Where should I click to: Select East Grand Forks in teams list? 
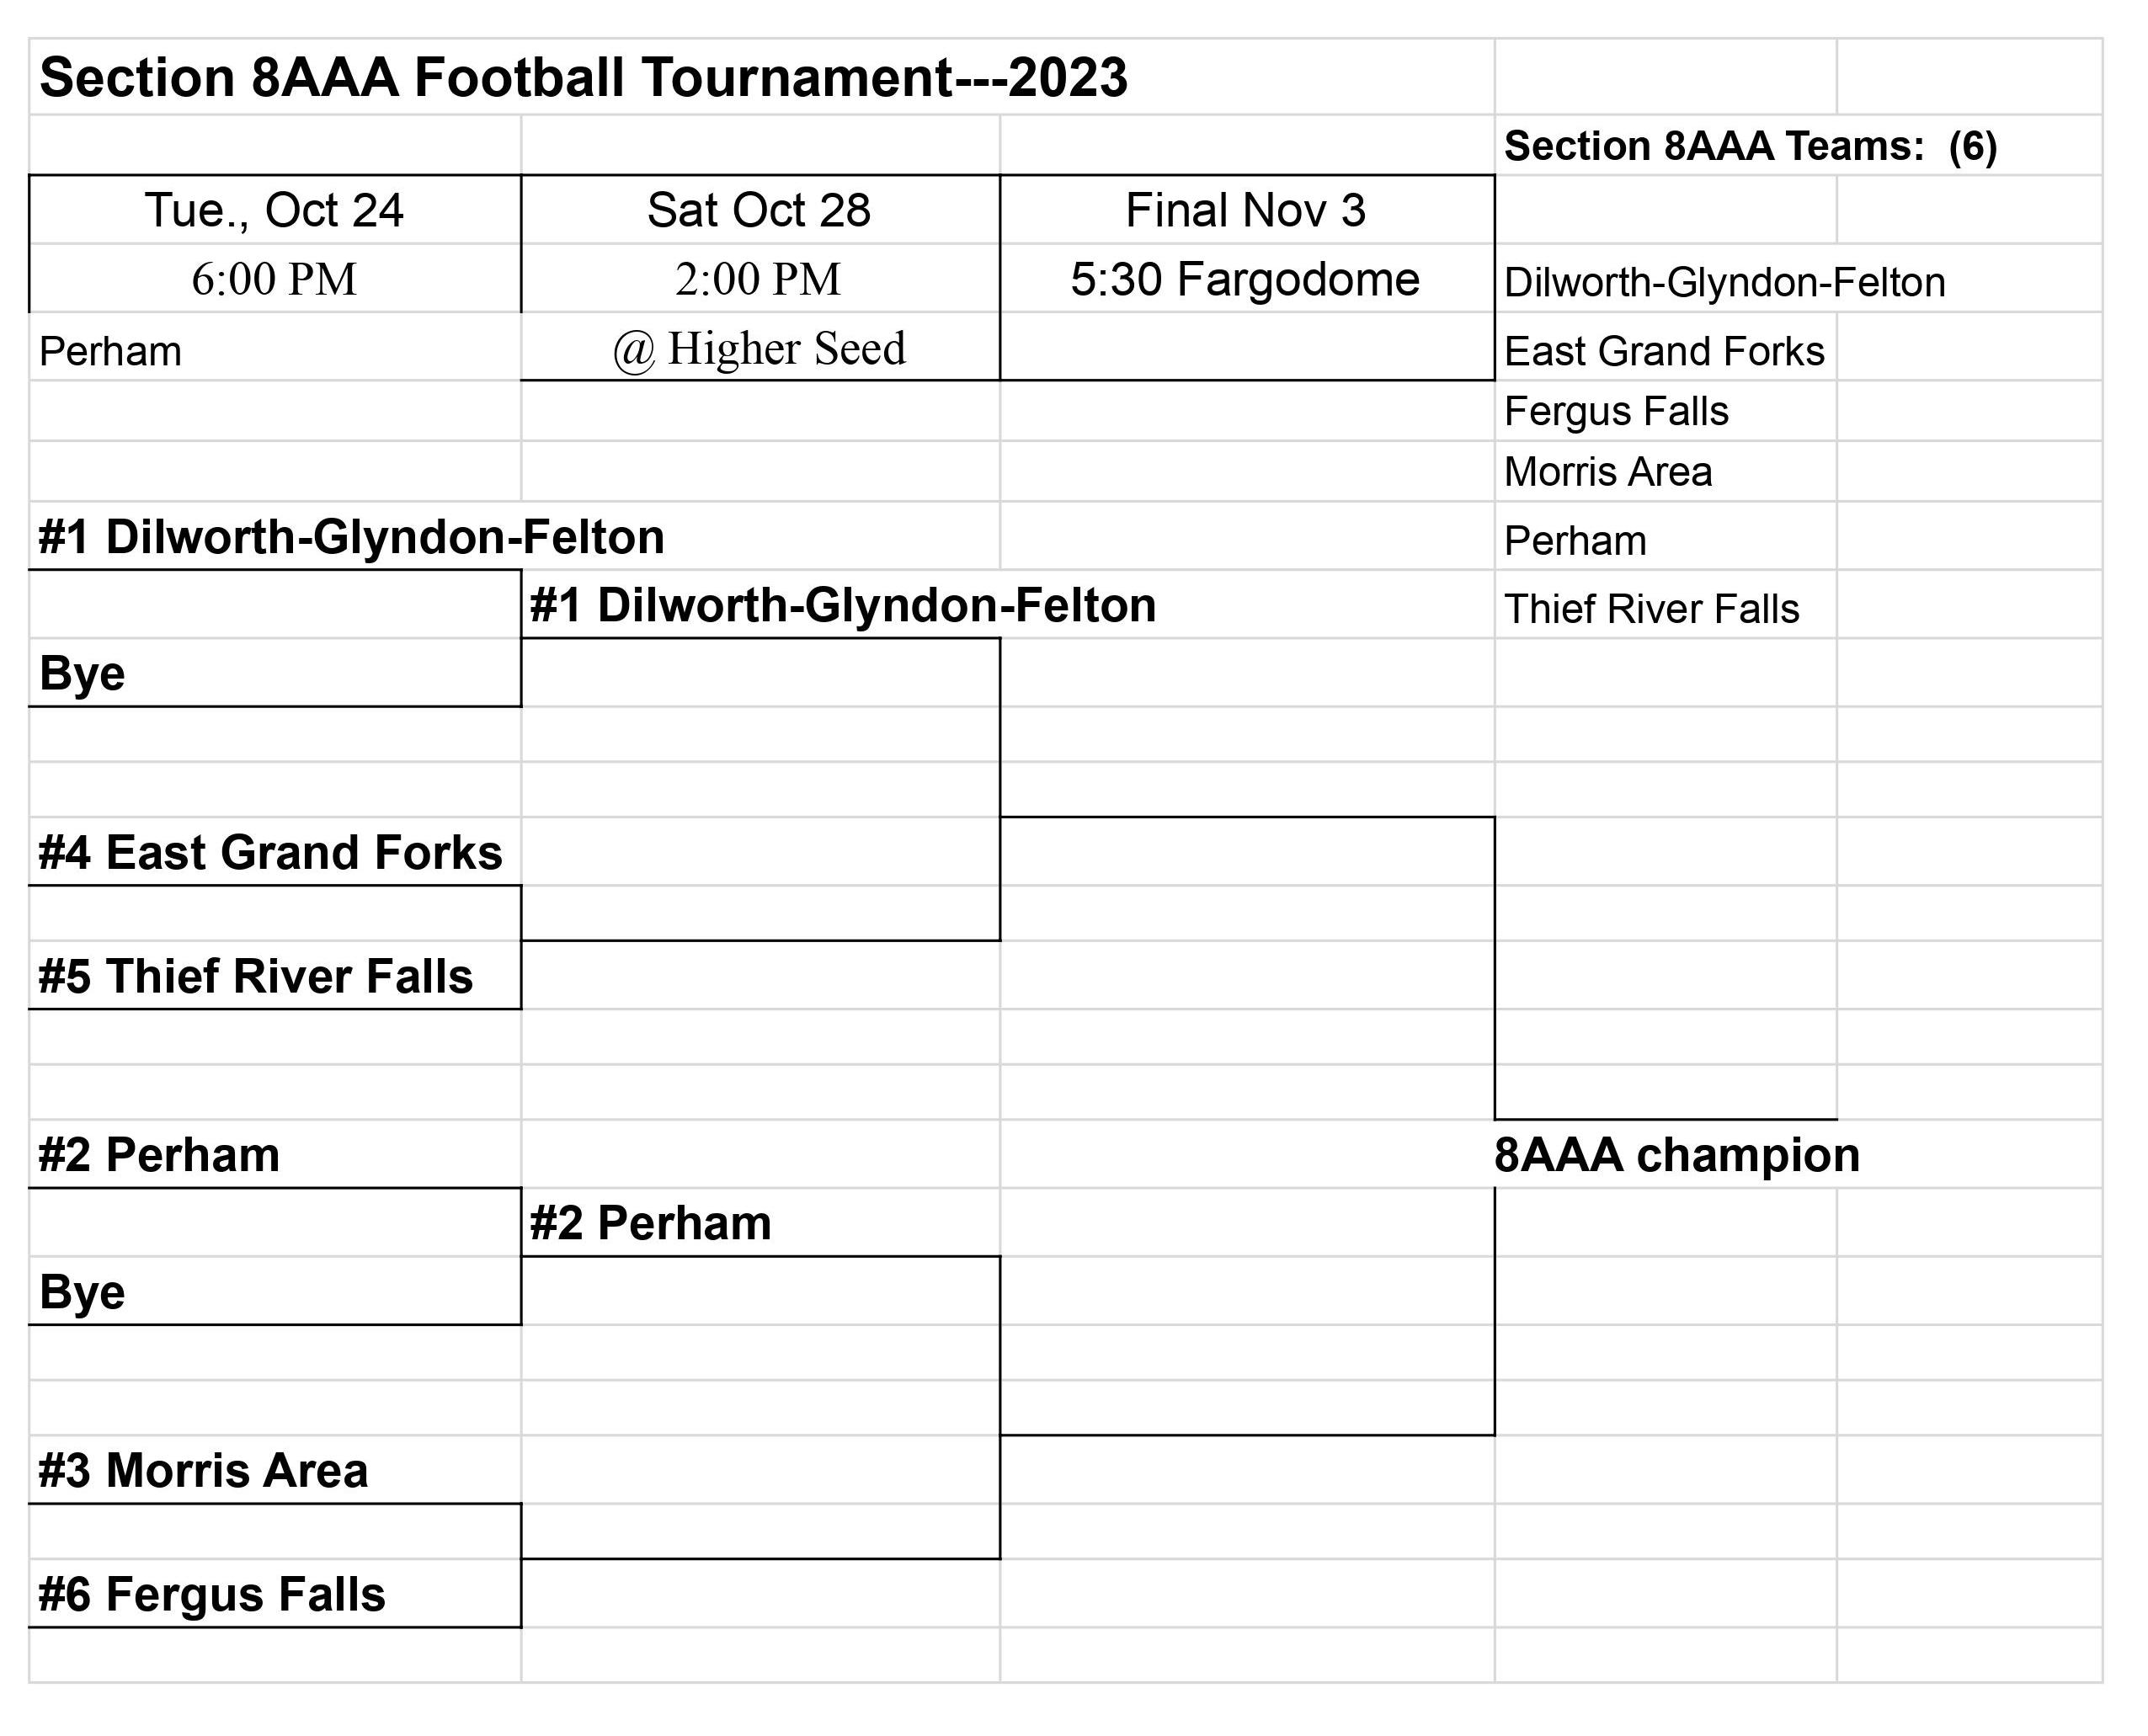(x=1665, y=351)
